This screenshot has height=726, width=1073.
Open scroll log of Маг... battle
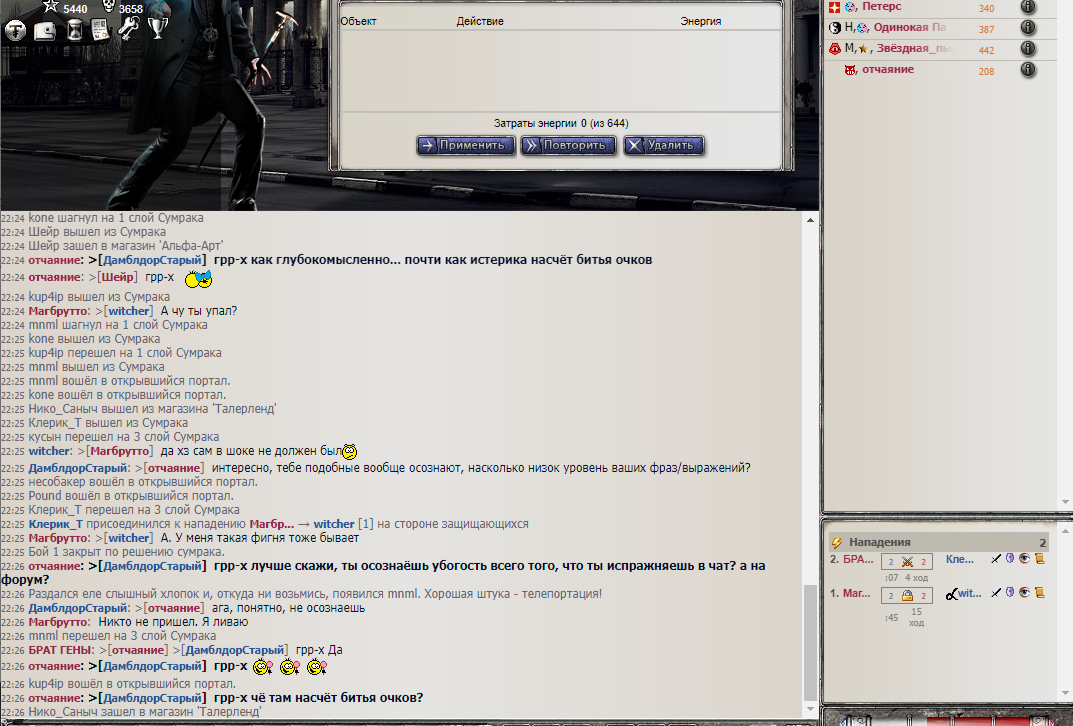tap(1040, 593)
